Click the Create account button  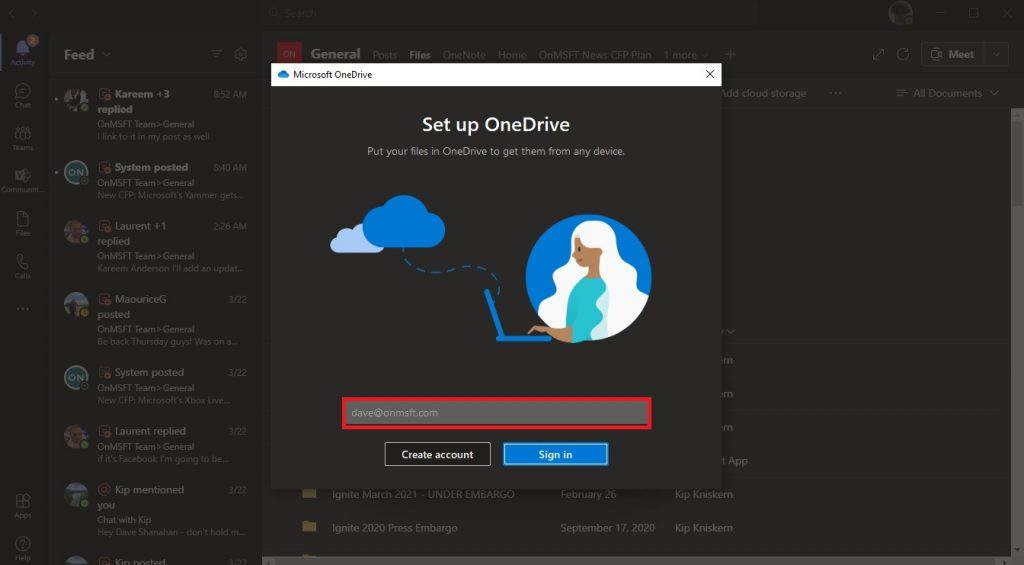[x=438, y=455]
